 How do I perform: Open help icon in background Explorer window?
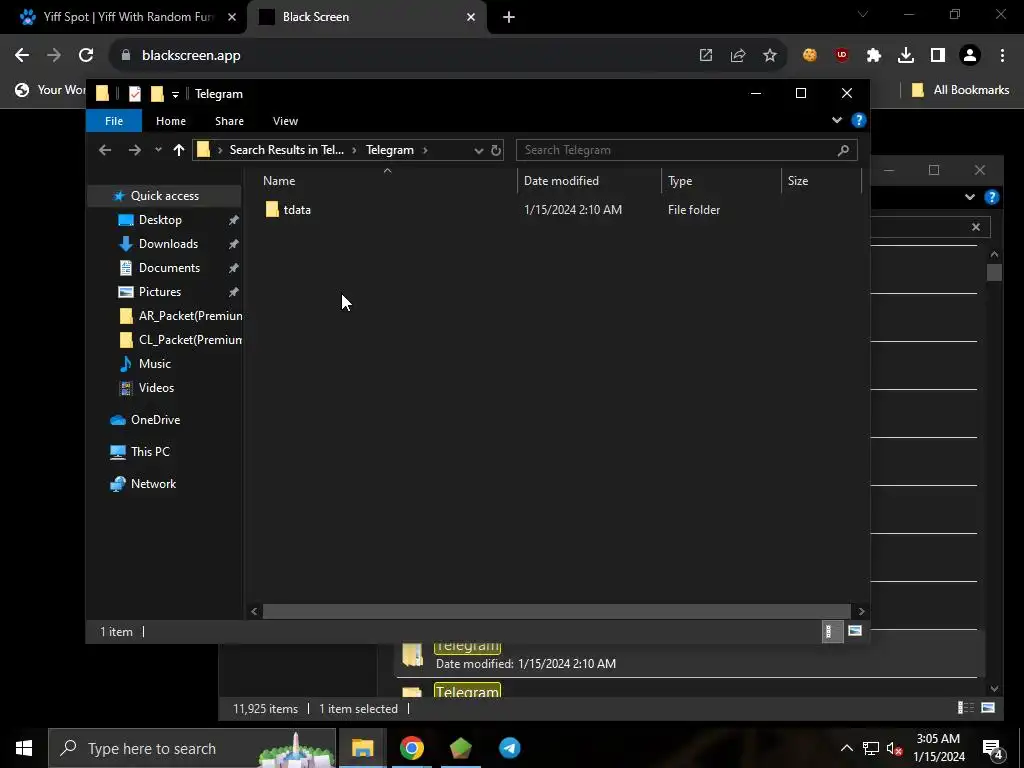point(992,197)
